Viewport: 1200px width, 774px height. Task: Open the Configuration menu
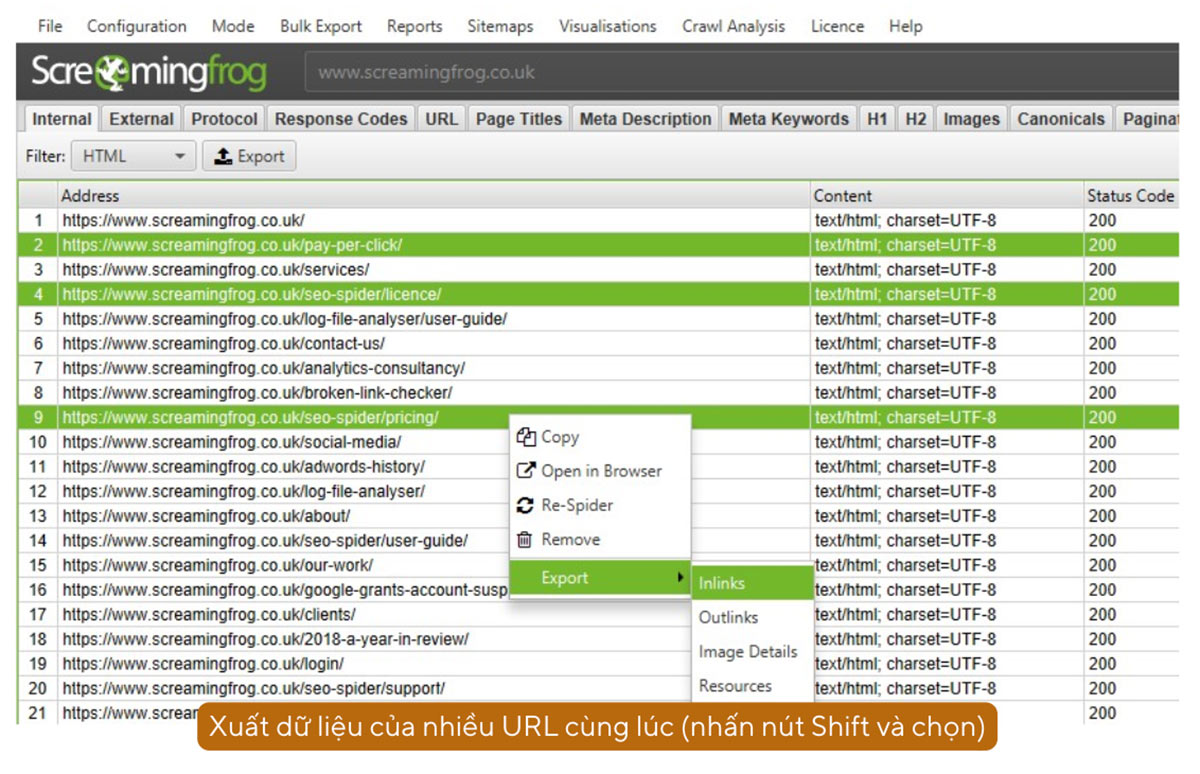coord(137,26)
